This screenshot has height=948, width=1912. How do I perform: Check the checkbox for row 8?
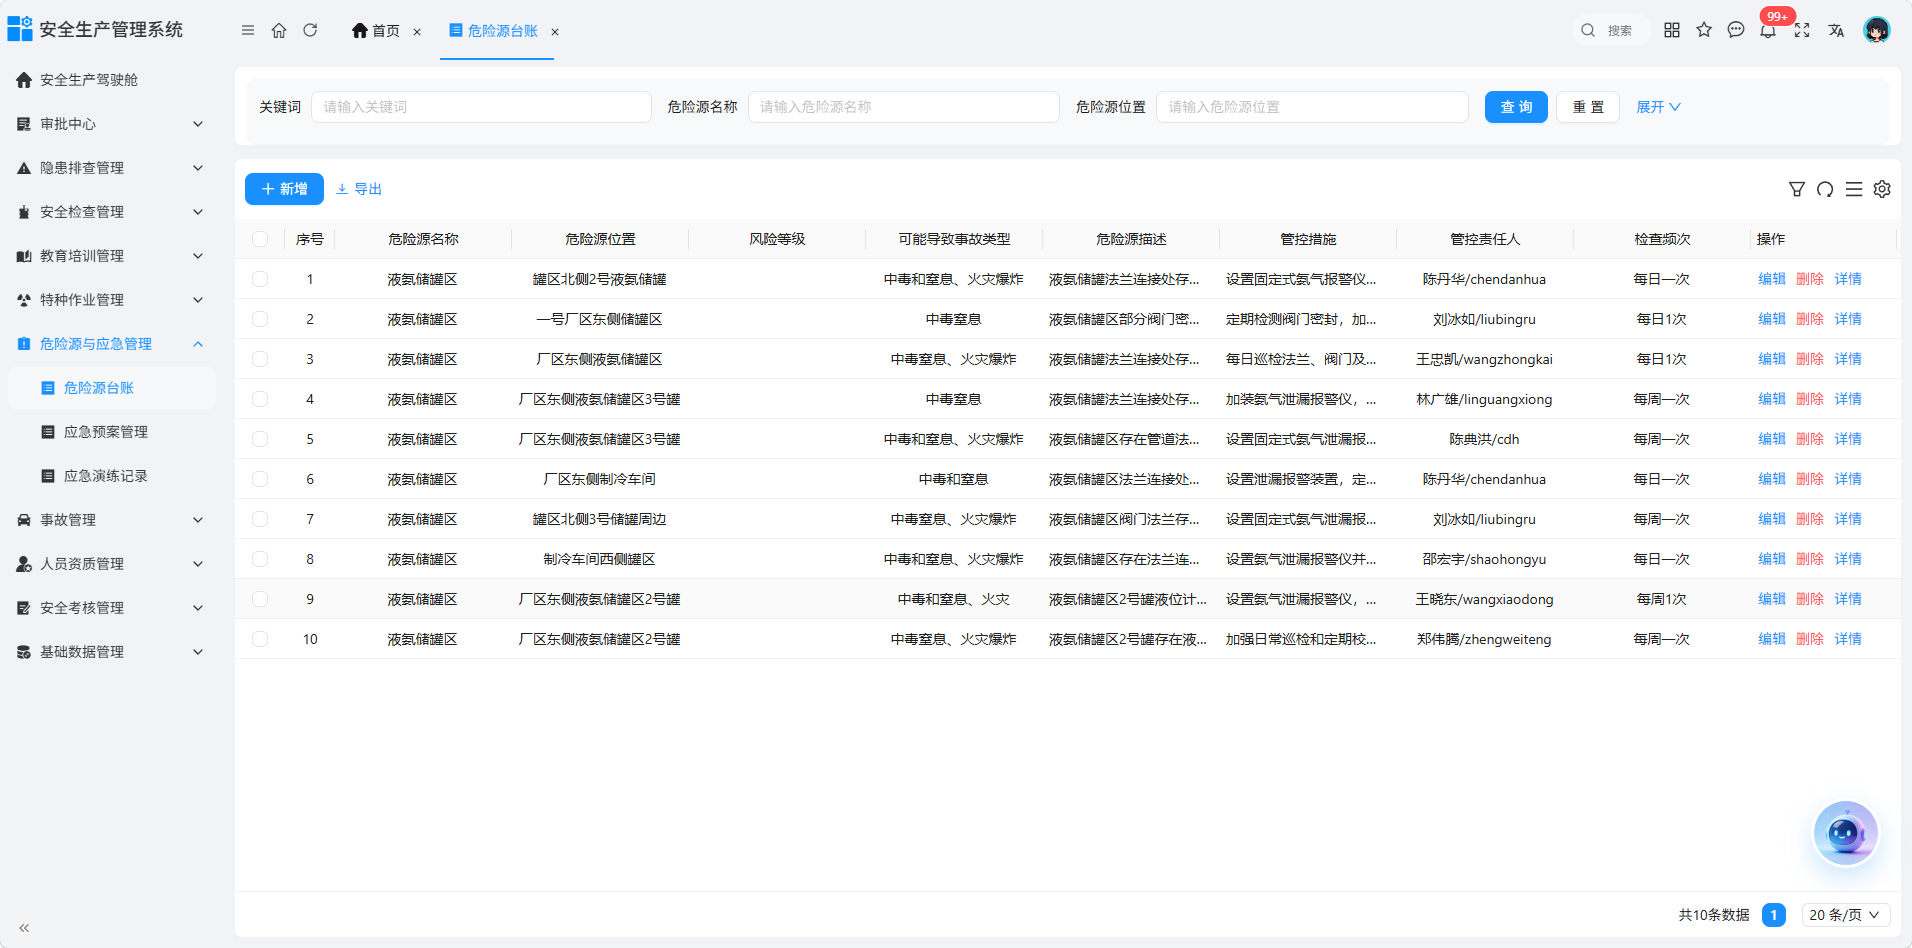coord(260,559)
